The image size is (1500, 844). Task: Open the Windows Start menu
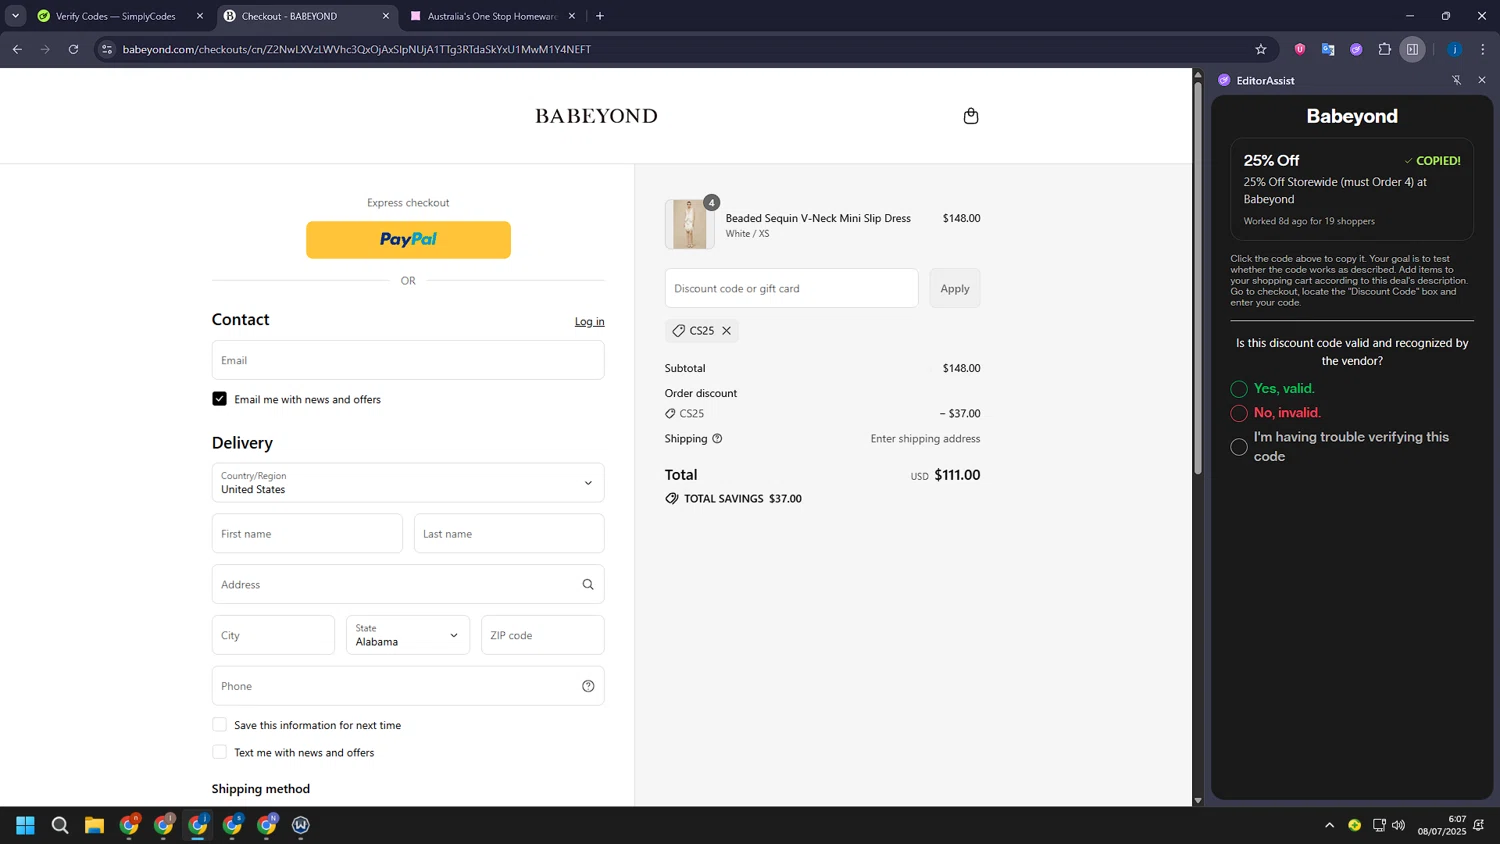click(x=26, y=825)
